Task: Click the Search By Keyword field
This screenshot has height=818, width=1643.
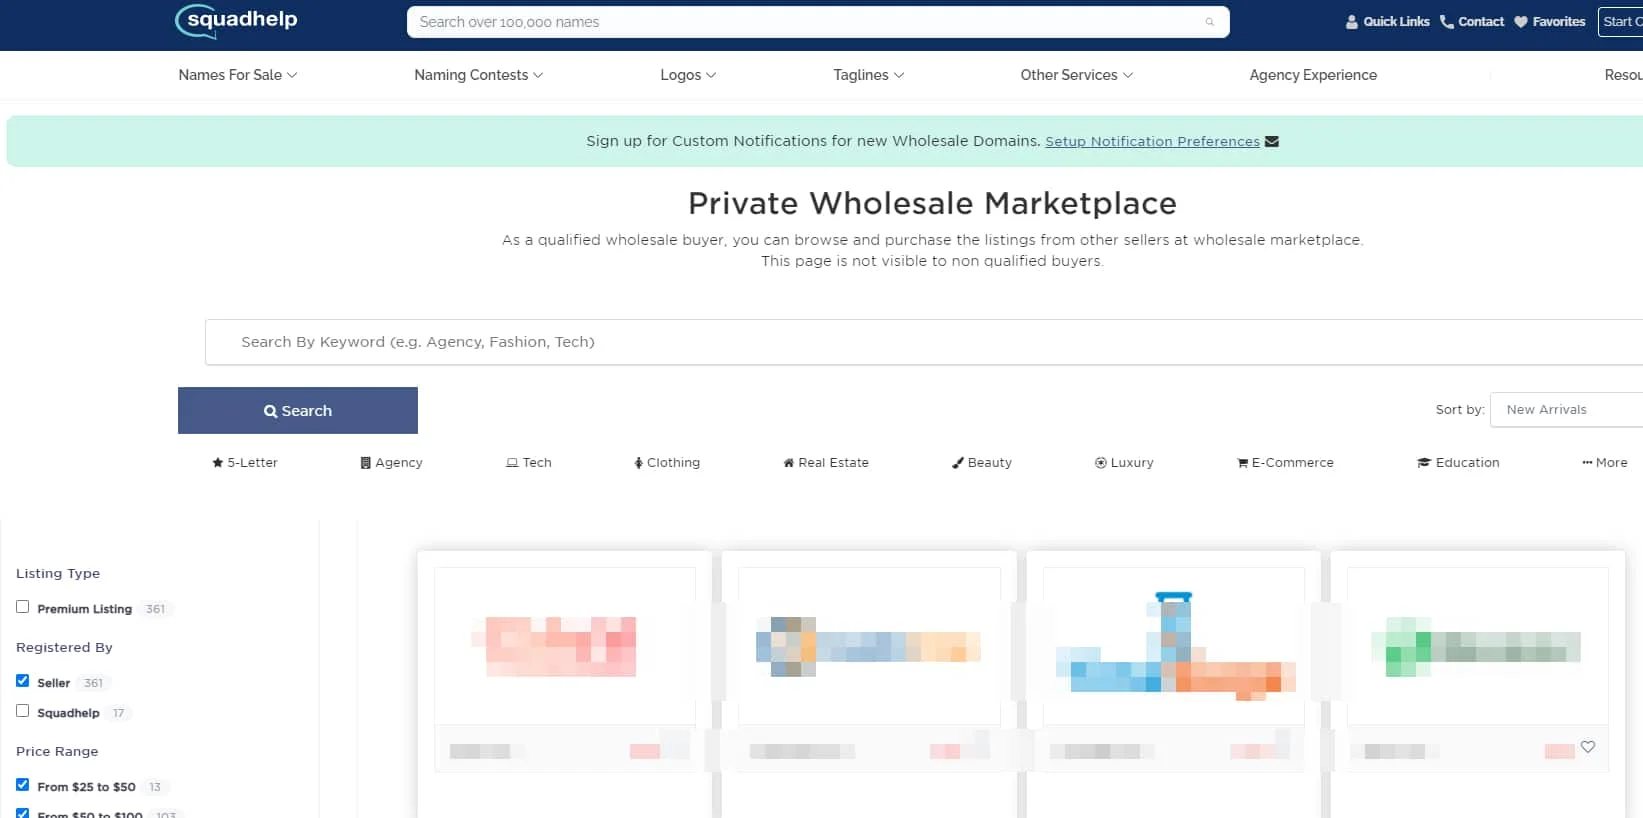Action: click(x=924, y=342)
